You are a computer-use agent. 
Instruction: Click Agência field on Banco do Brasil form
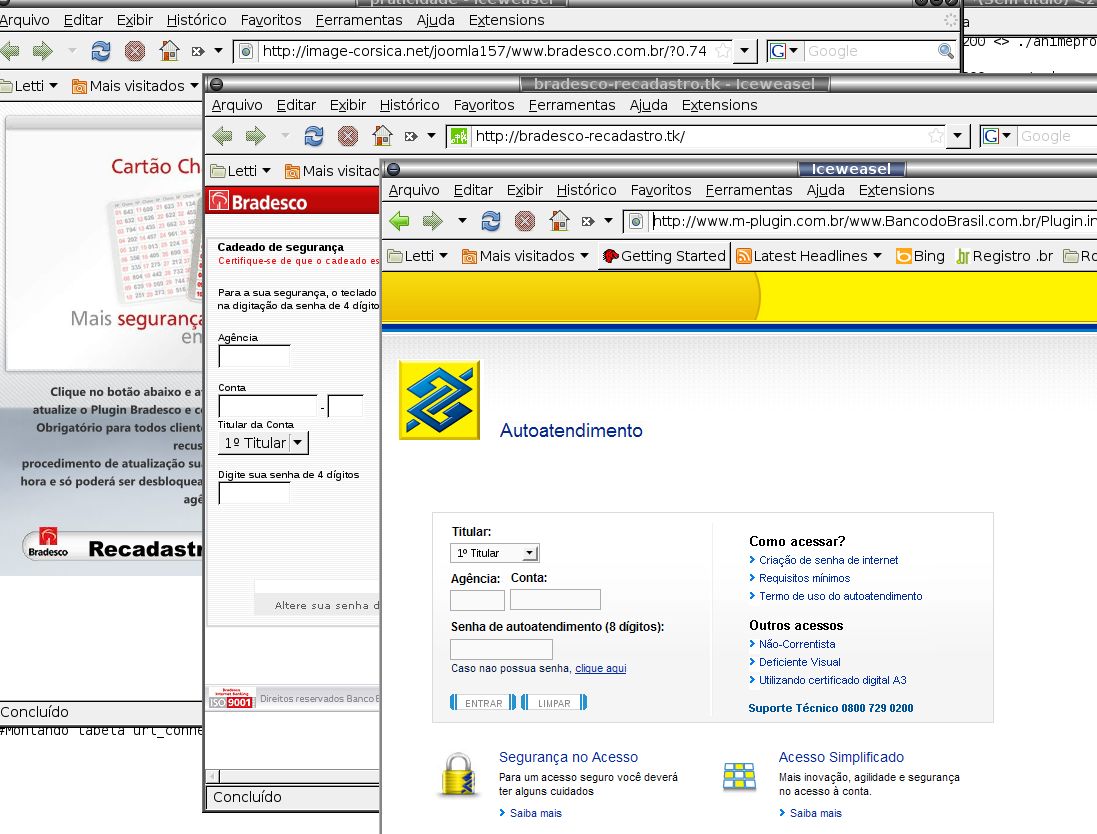coord(477,600)
